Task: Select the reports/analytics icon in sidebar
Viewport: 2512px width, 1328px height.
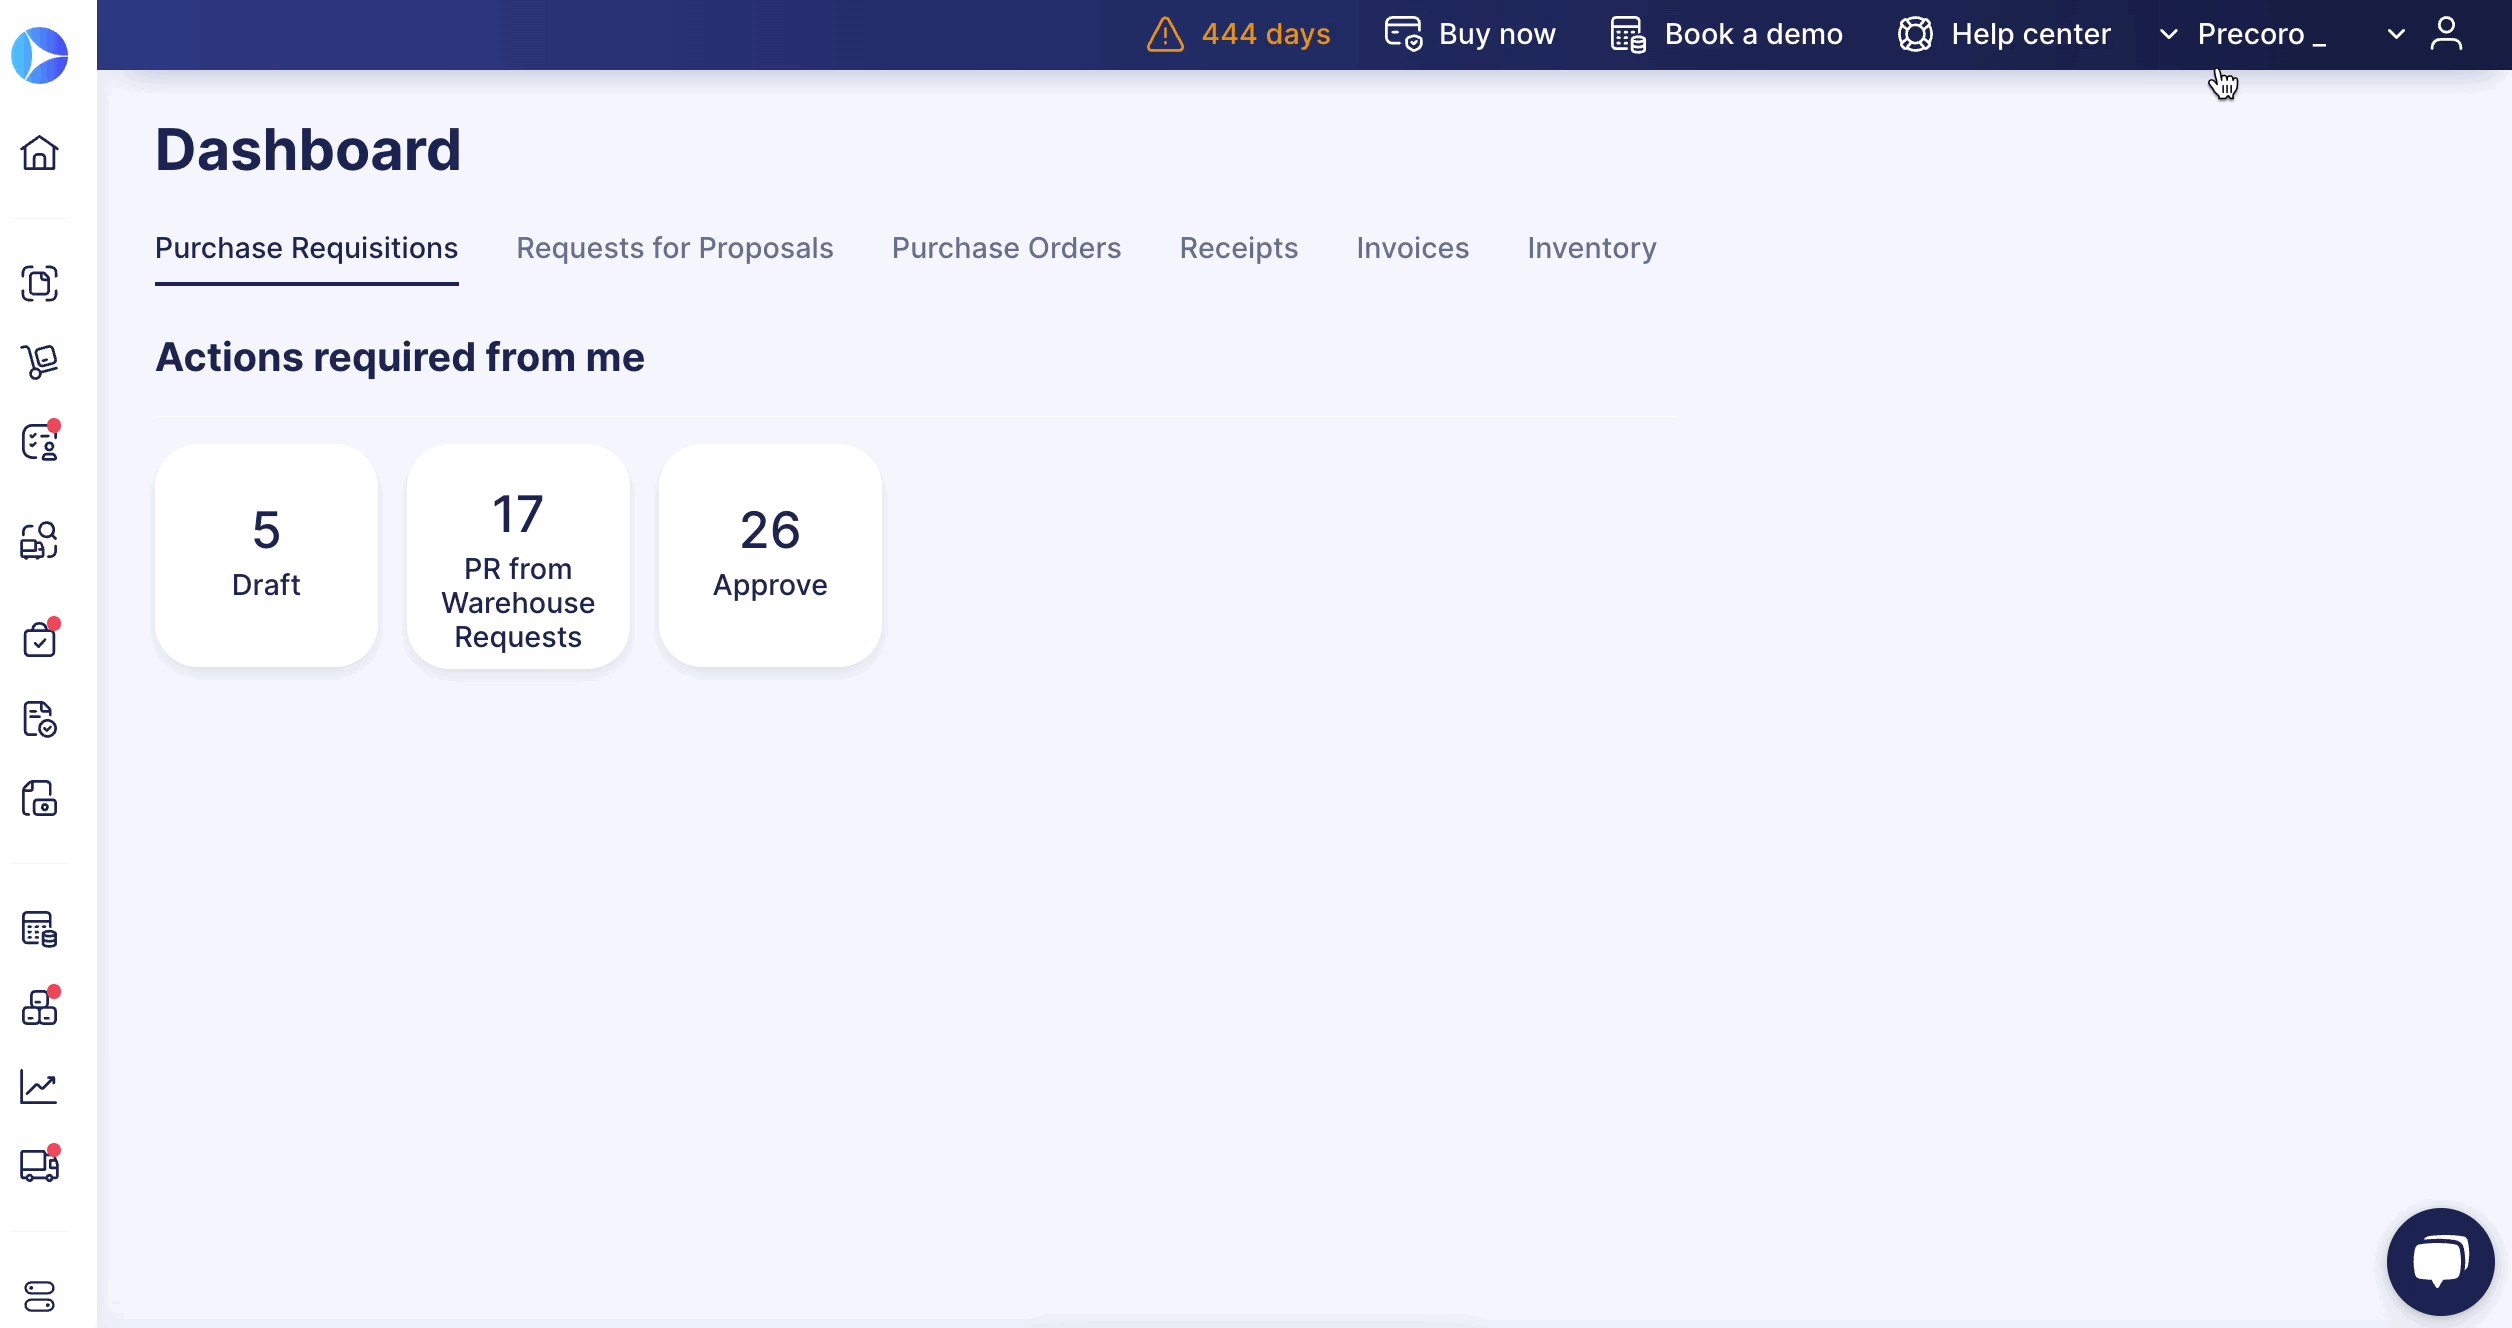Action: [x=40, y=1085]
